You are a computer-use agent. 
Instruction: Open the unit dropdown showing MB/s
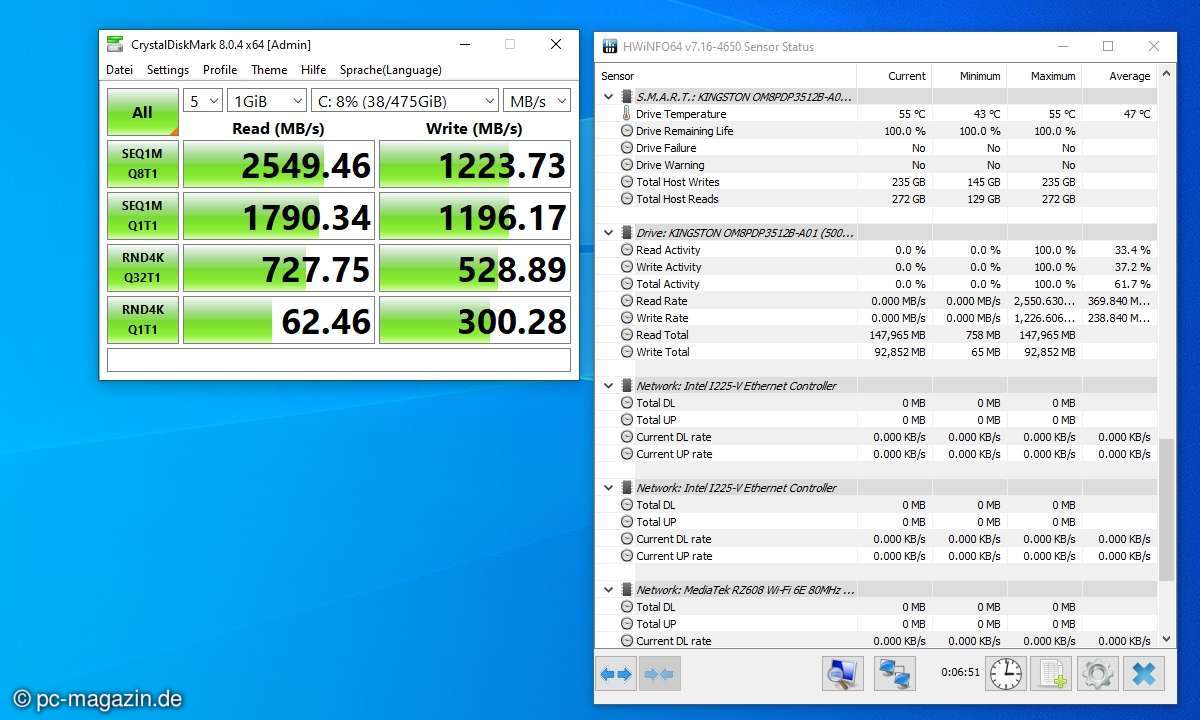537,101
